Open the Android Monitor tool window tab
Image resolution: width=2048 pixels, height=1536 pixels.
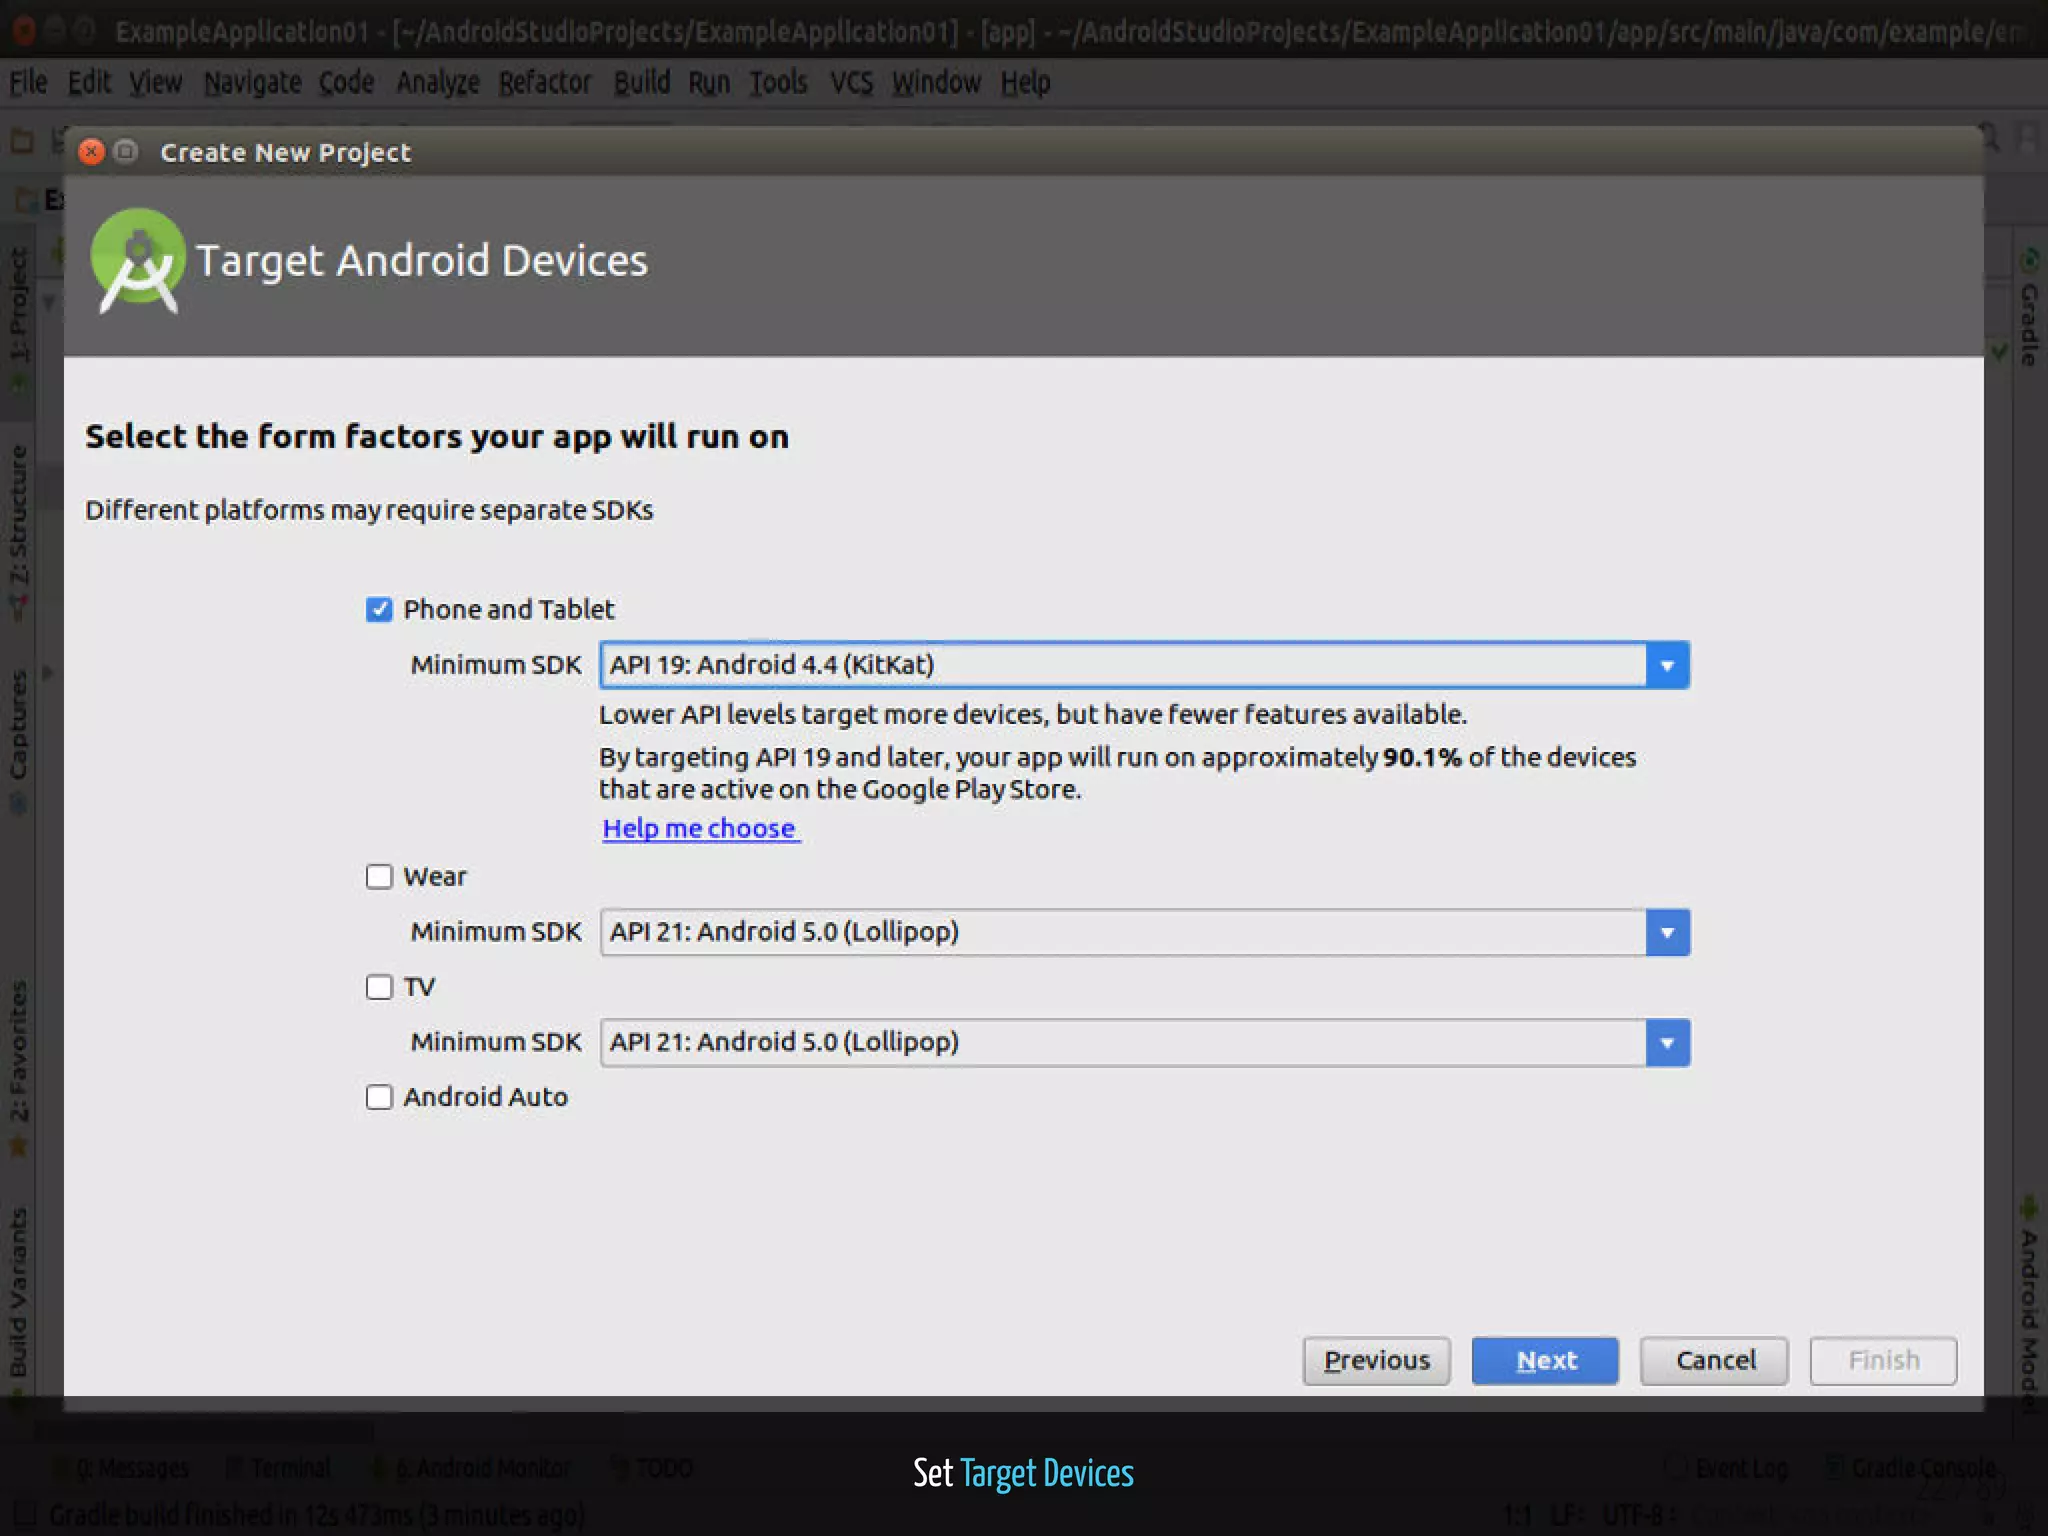(471, 1468)
